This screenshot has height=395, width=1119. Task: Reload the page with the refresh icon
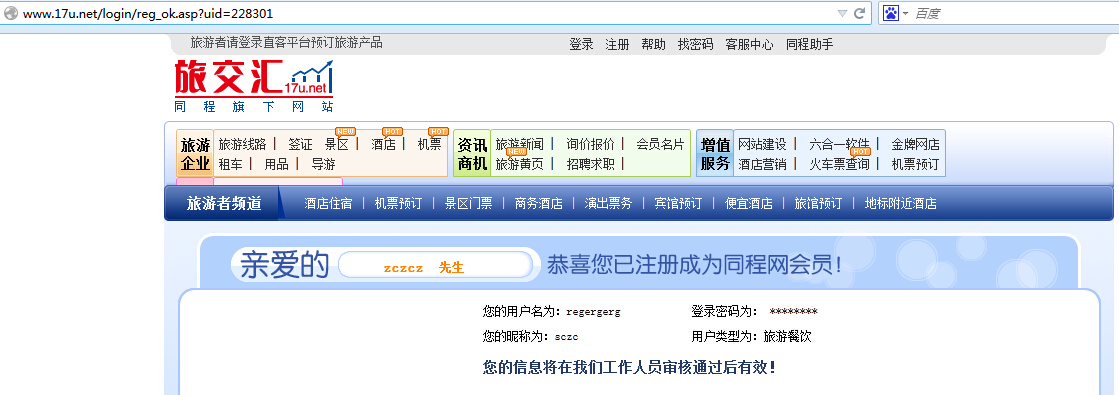[859, 13]
